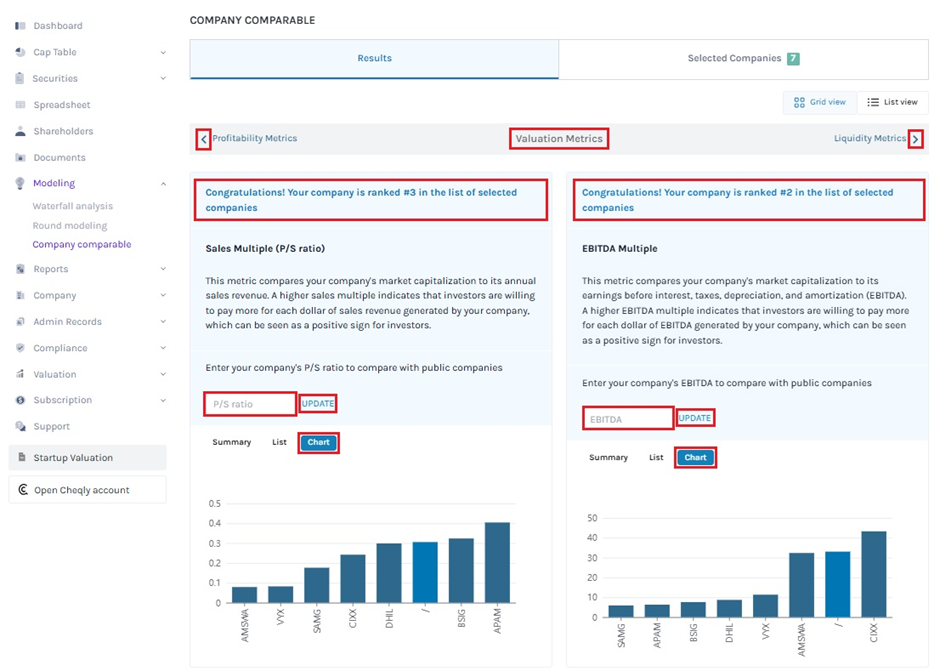Click the highlighted bar in EBITDA chart
940x671 pixels.
coord(838,584)
